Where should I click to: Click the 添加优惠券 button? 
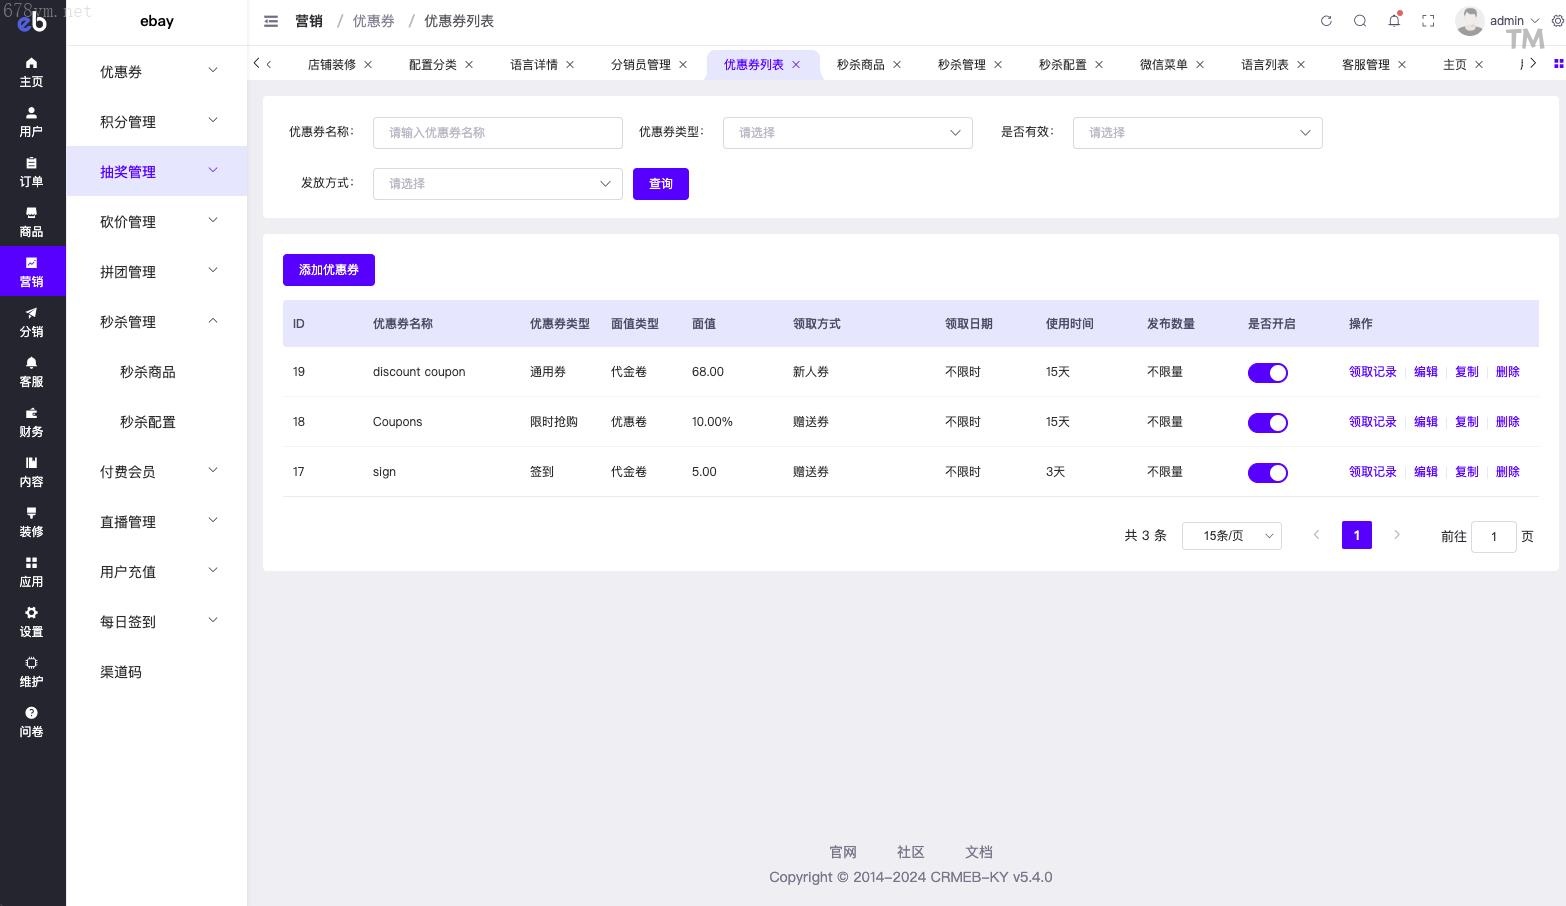(x=328, y=270)
